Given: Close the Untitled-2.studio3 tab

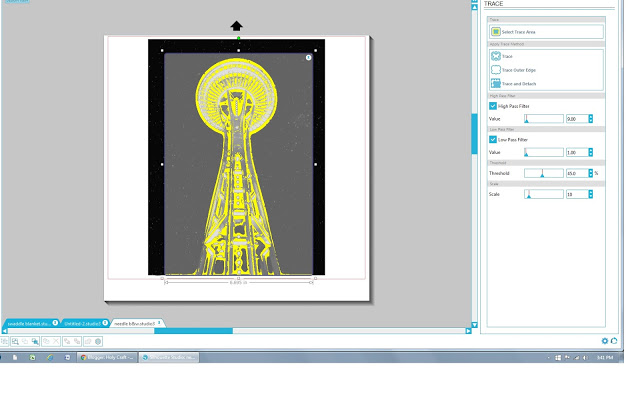Looking at the screenshot, I should [x=105, y=322].
